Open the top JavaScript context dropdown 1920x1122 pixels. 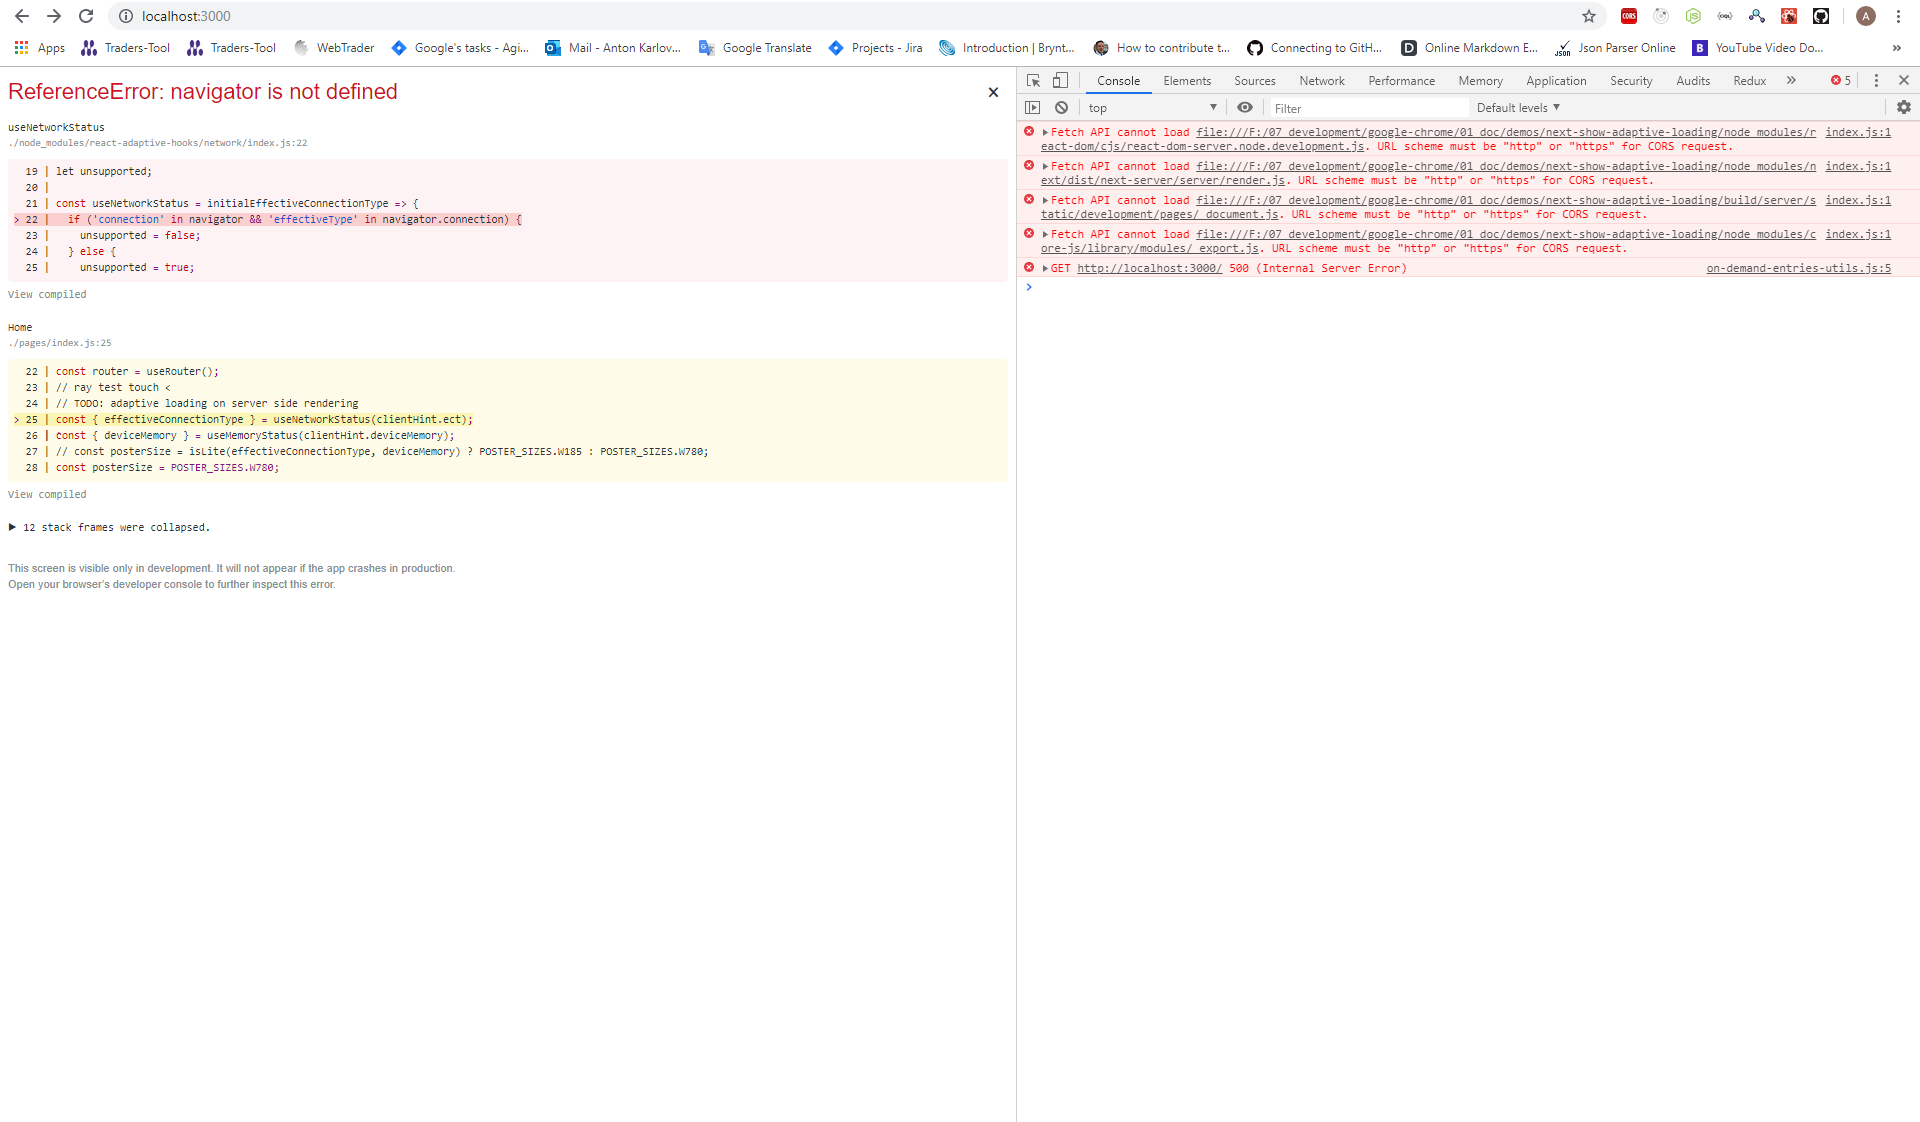(x=1152, y=108)
